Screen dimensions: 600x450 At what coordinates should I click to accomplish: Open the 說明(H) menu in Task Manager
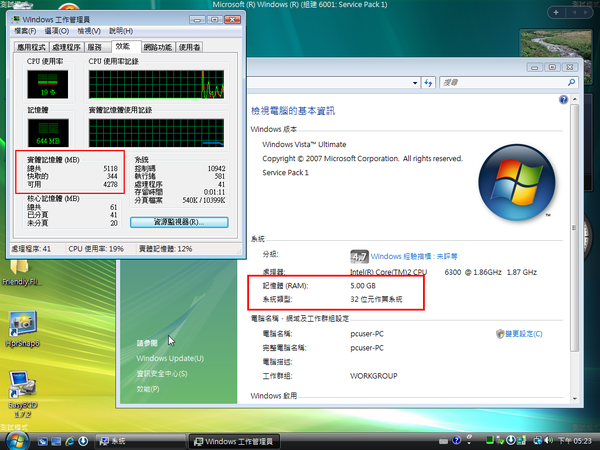click(x=121, y=31)
